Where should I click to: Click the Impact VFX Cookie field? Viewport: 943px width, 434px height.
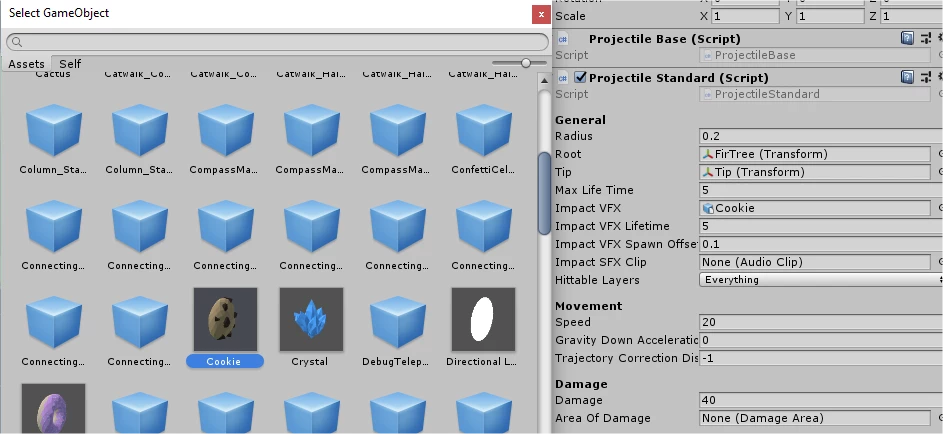[815, 208]
